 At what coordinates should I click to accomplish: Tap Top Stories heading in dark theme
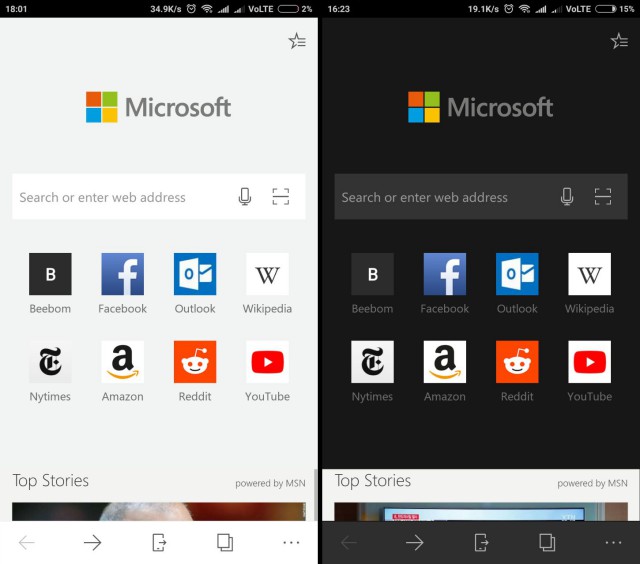tap(373, 481)
